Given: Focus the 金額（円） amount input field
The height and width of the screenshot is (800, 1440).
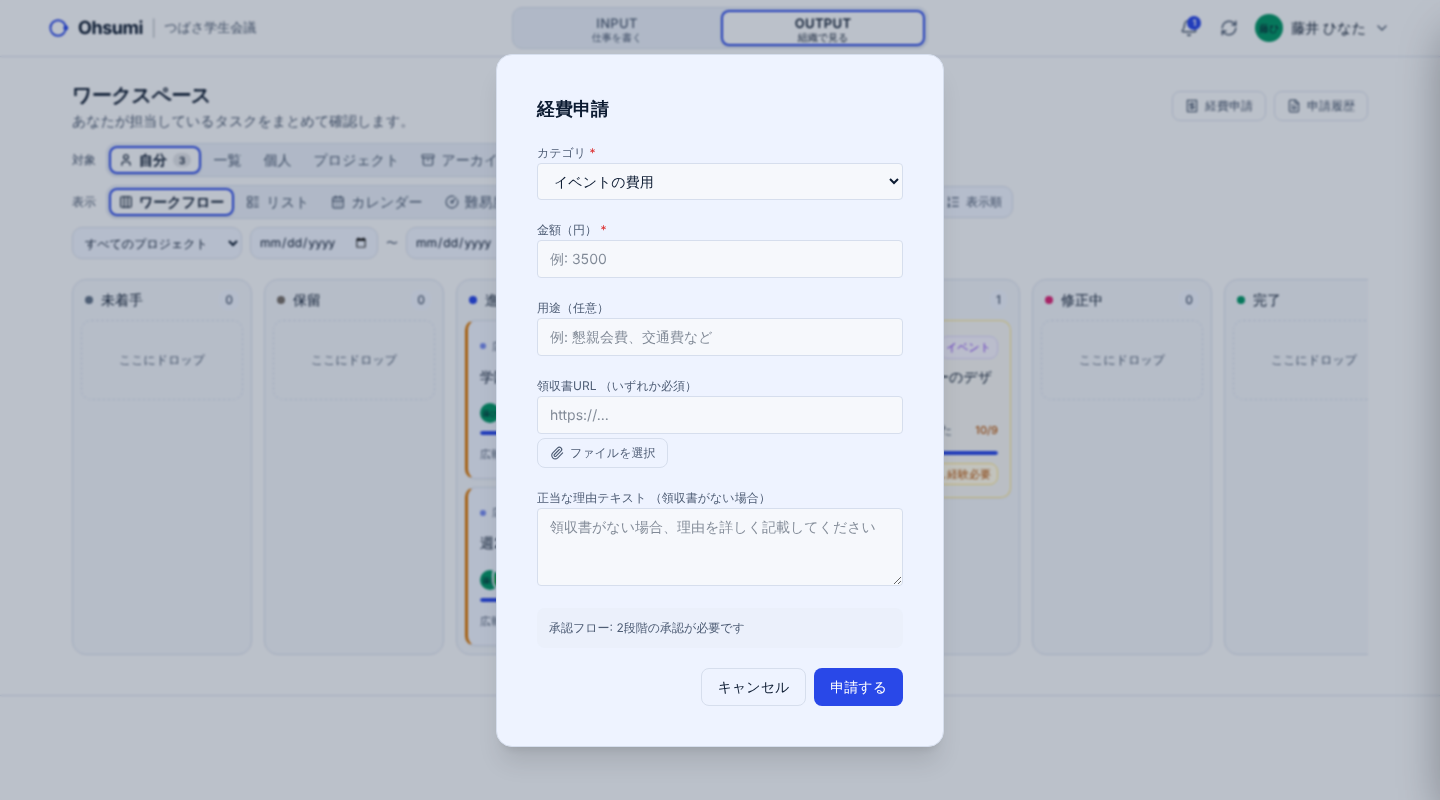Looking at the screenshot, I should click(720, 259).
